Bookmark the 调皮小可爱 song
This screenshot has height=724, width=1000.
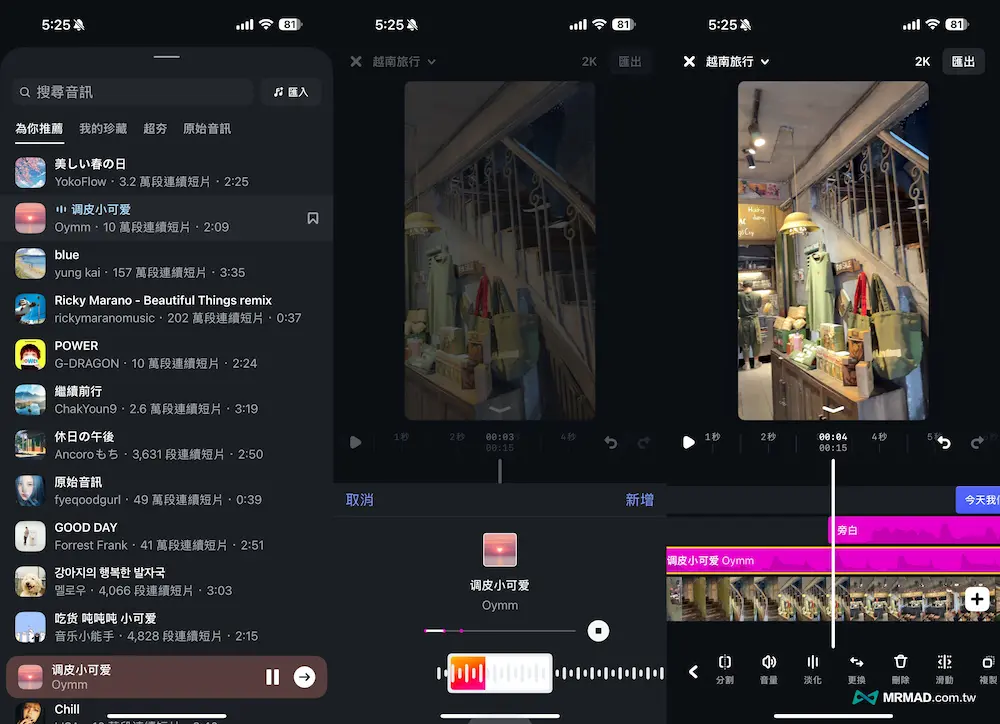point(313,218)
